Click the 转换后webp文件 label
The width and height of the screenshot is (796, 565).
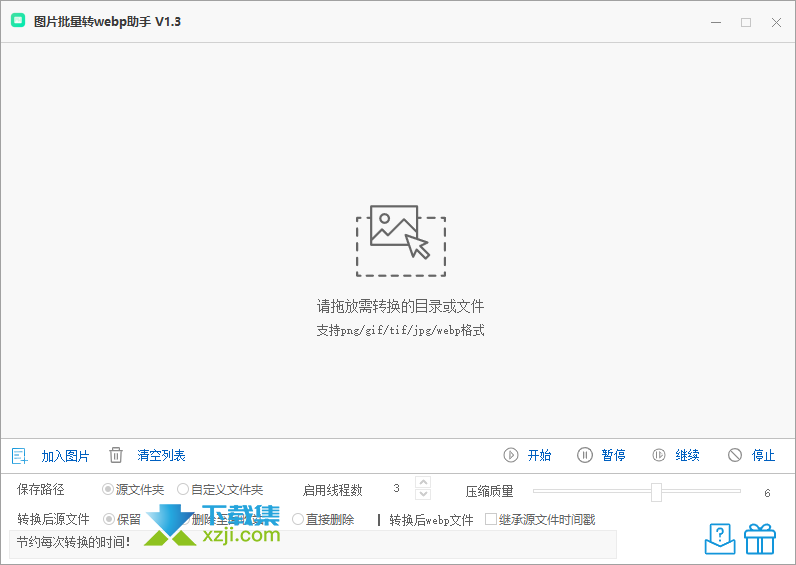point(432,520)
